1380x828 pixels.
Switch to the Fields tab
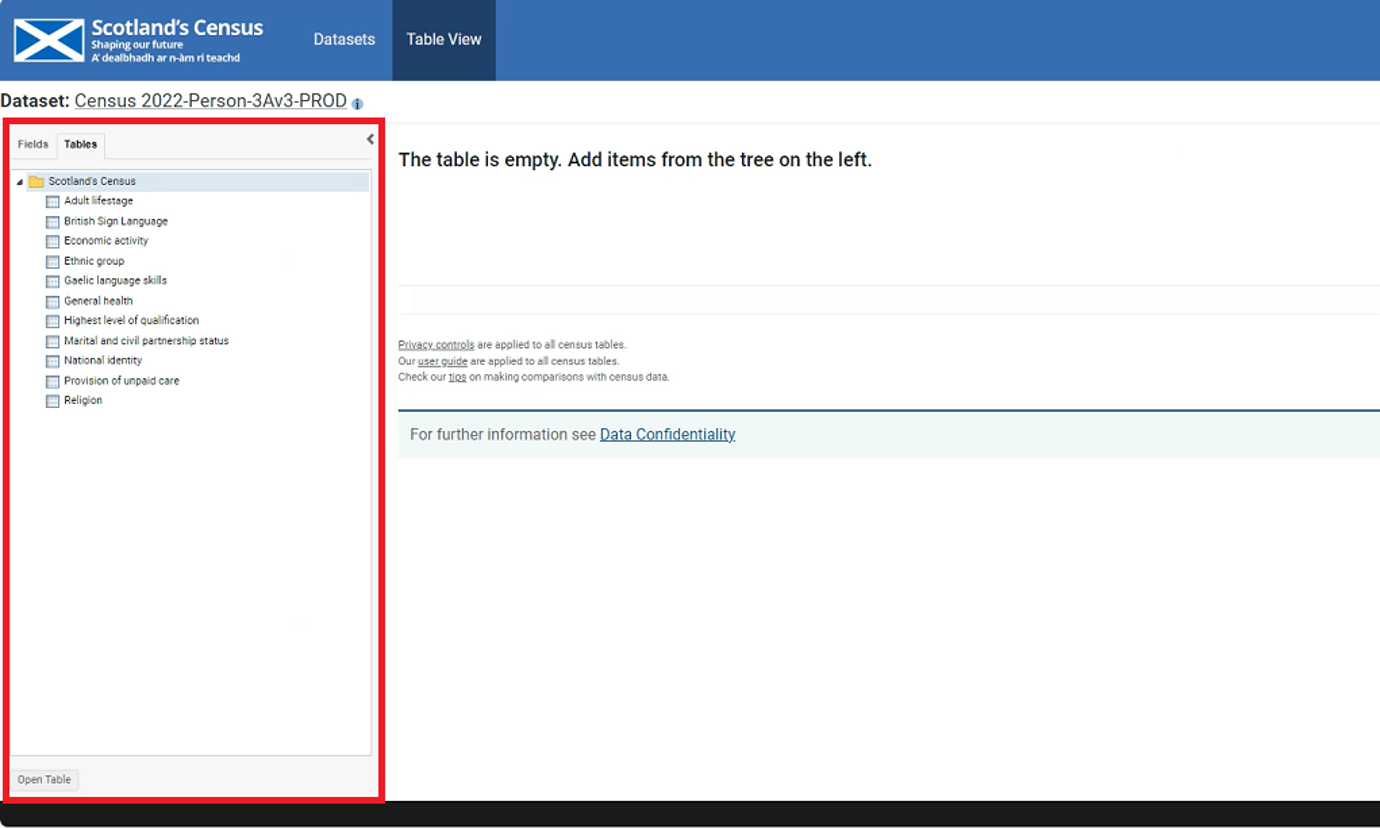pyautogui.click(x=33, y=145)
